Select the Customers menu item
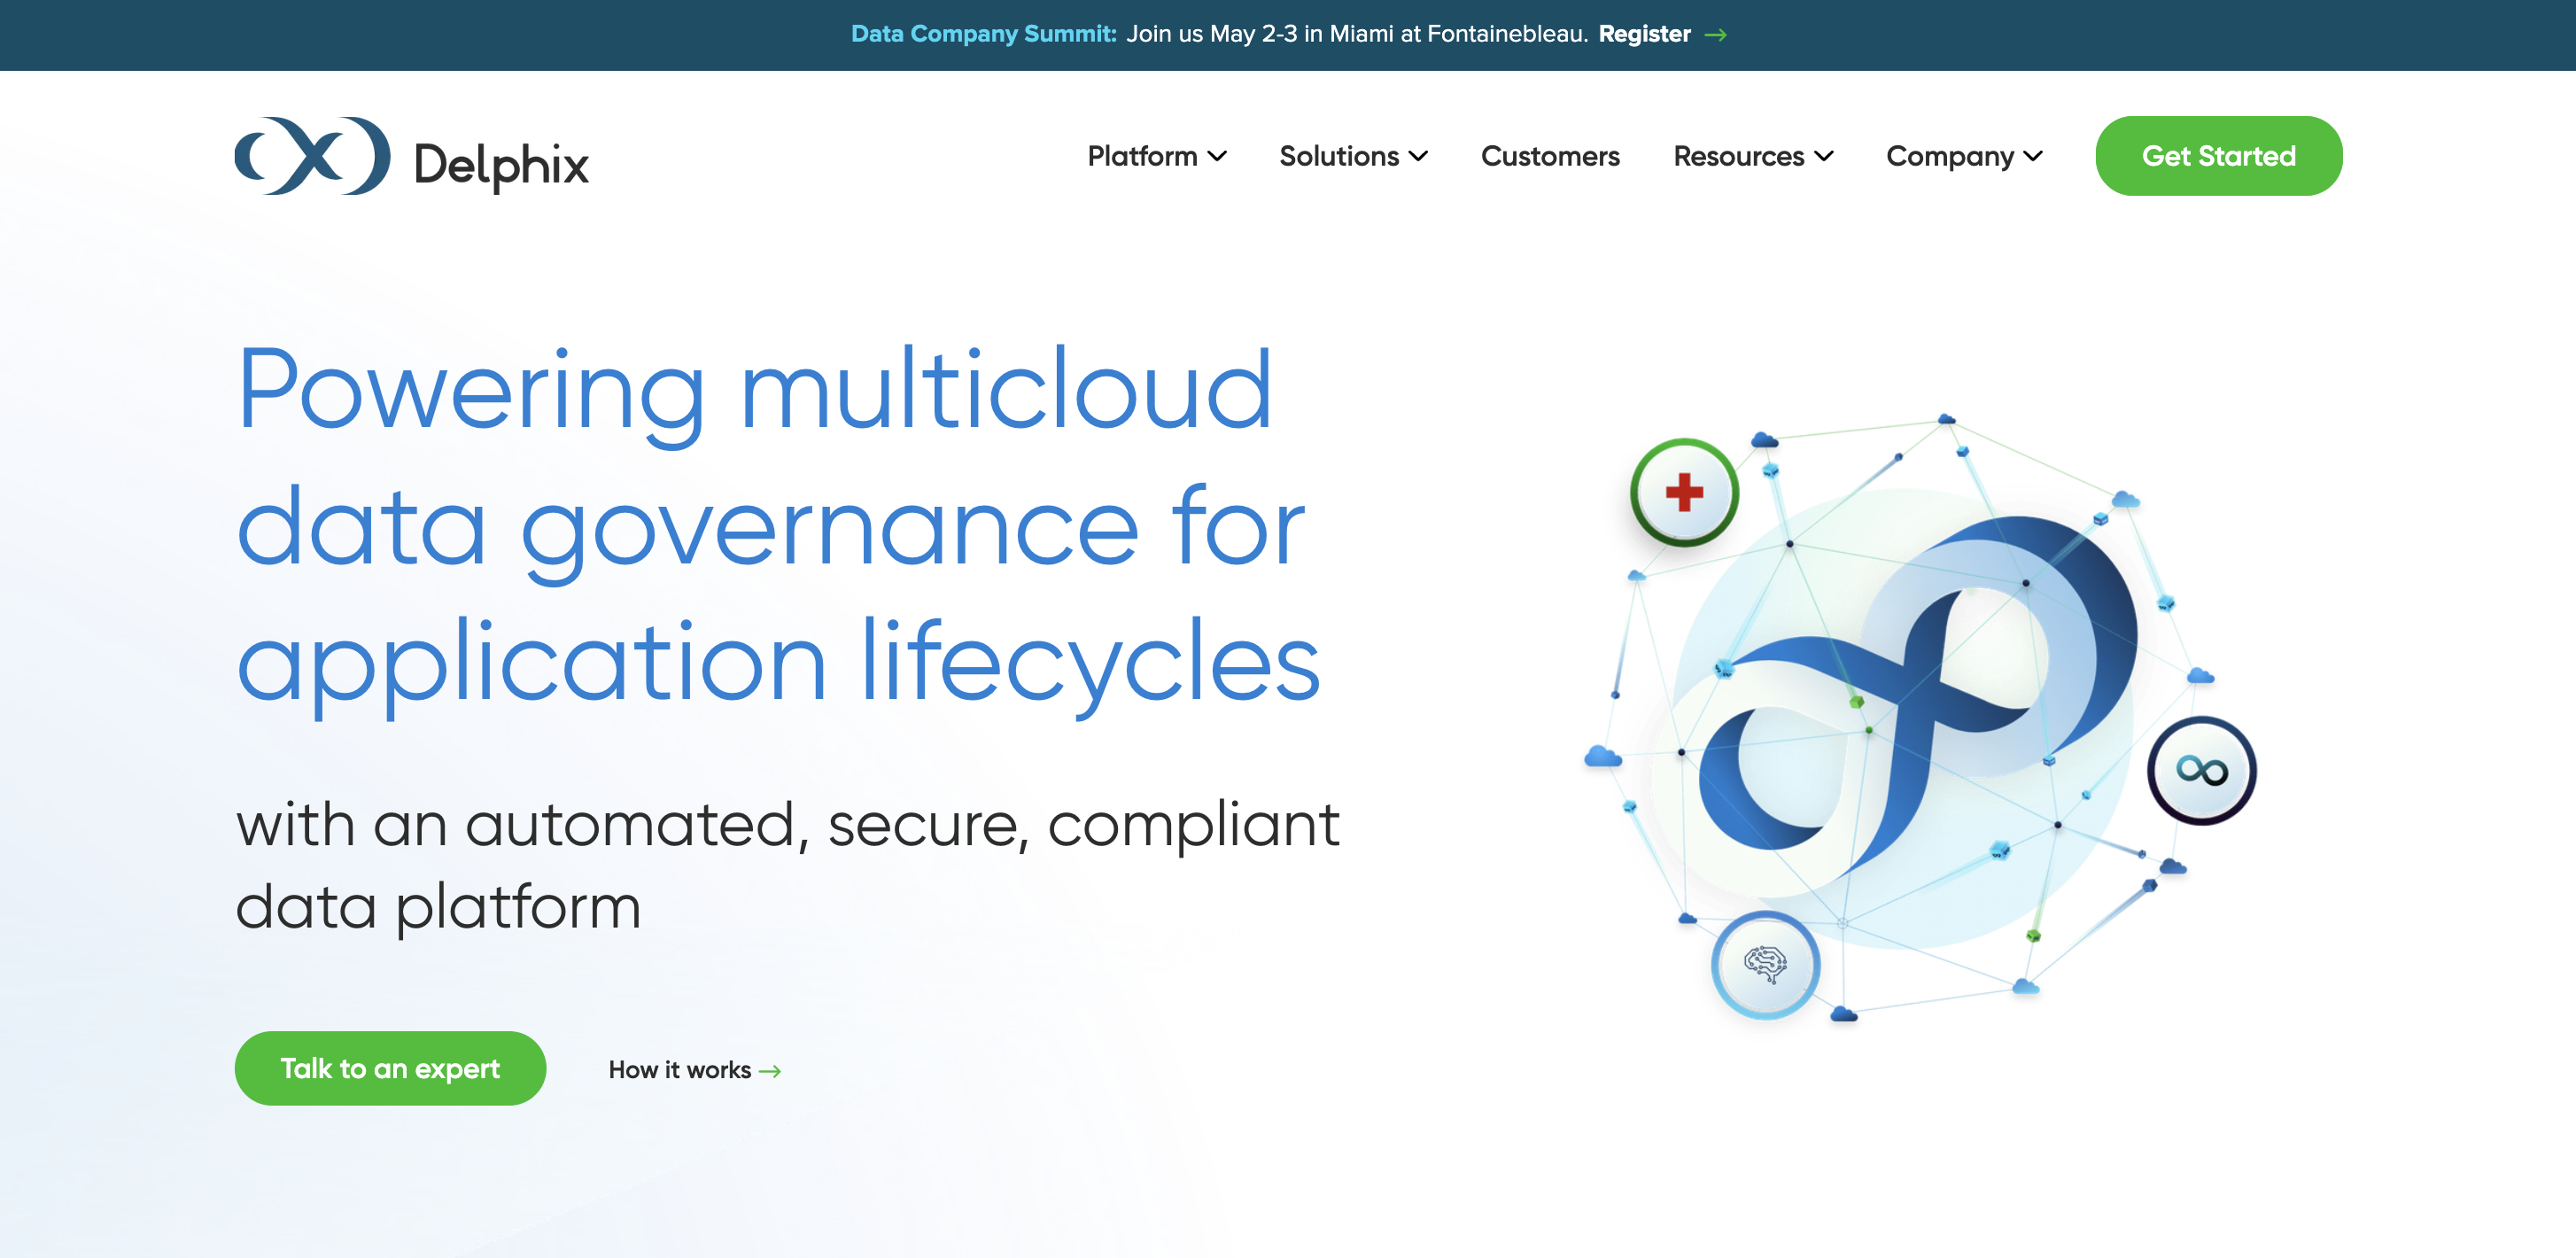Screen dimensions: 2576x1258 [1551, 156]
